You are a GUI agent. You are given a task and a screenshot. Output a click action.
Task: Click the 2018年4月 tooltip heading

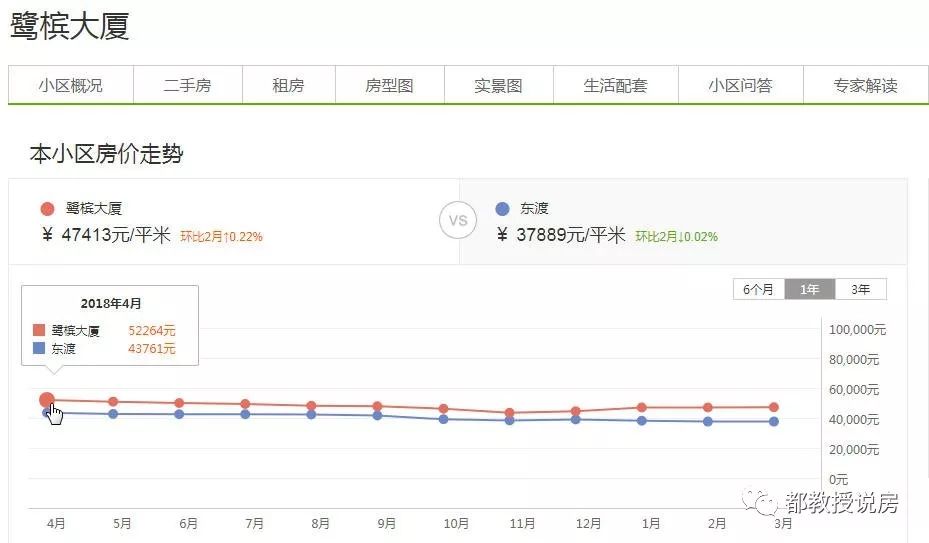click(111, 304)
